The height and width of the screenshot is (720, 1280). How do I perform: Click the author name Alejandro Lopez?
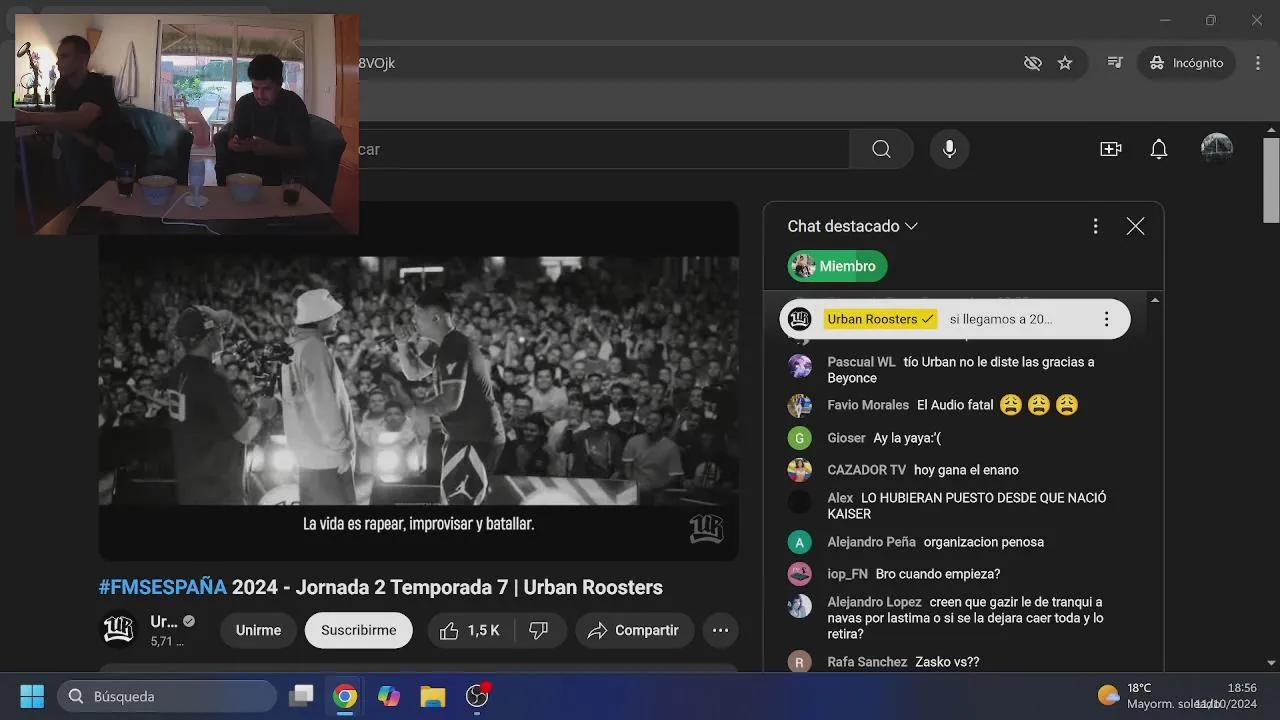(x=874, y=602)
